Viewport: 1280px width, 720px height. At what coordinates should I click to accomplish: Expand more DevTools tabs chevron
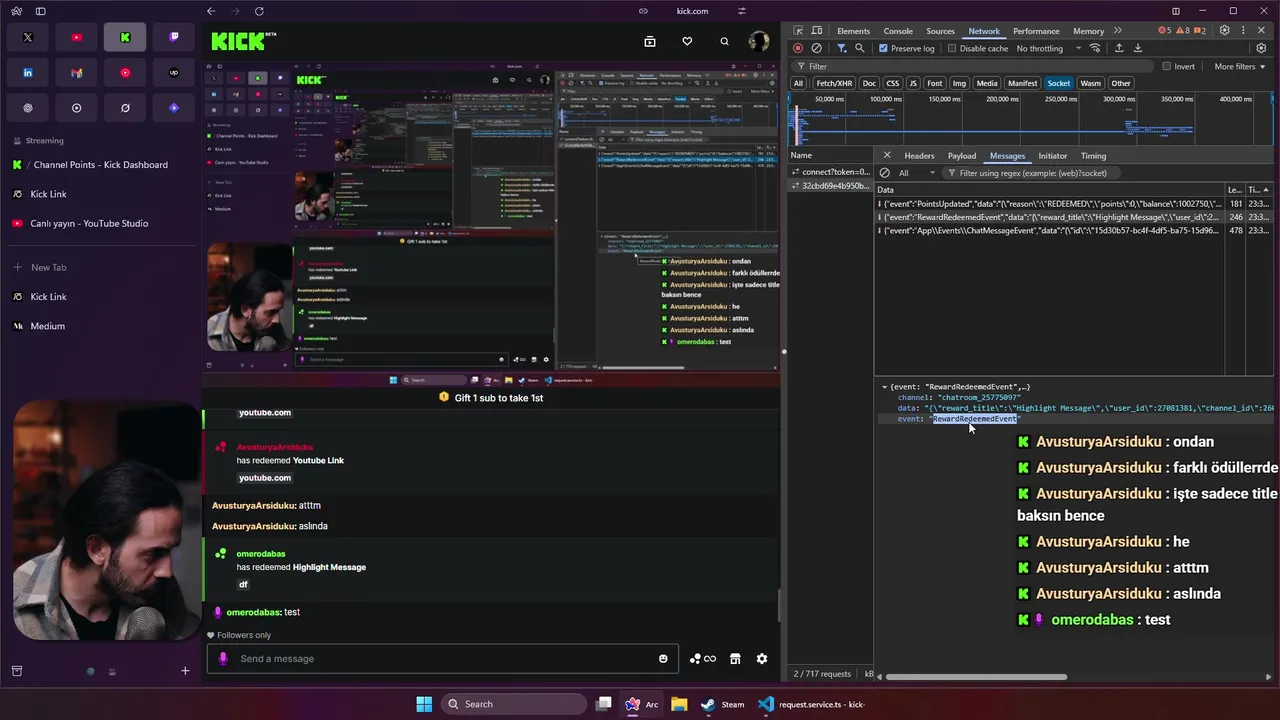coord(1118,31)
